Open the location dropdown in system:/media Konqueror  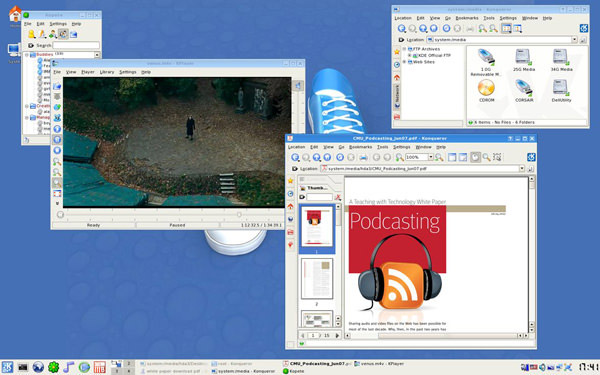click(574, 39)
